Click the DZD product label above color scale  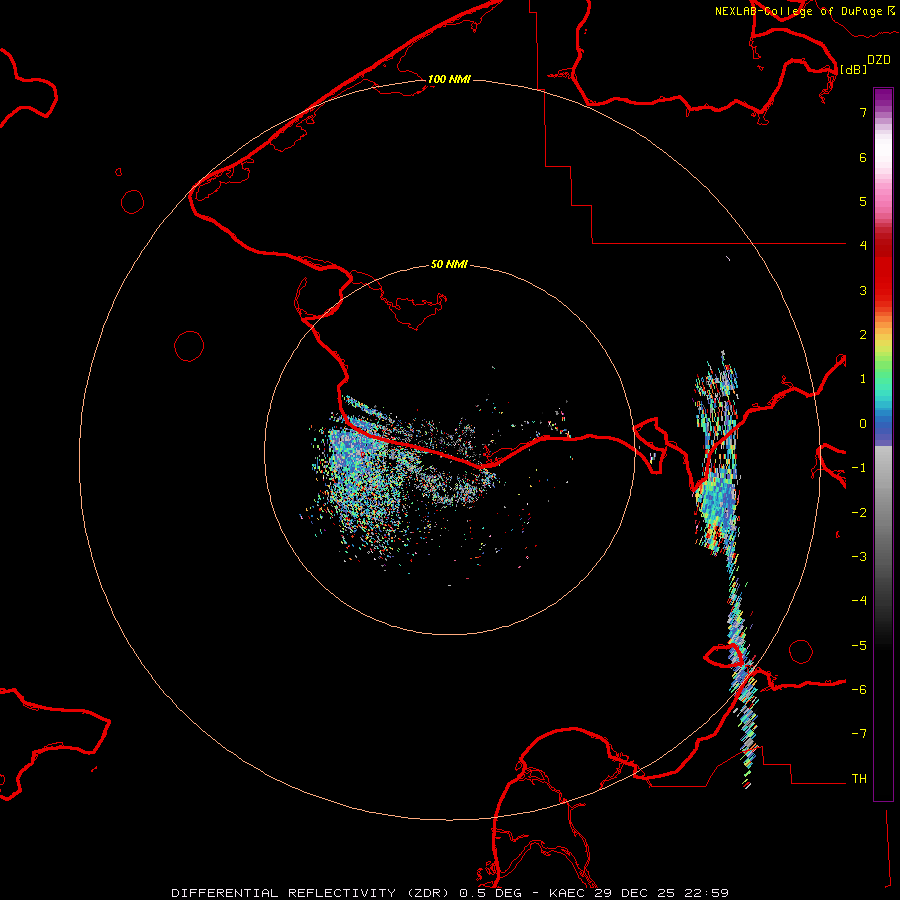[879, 60]
